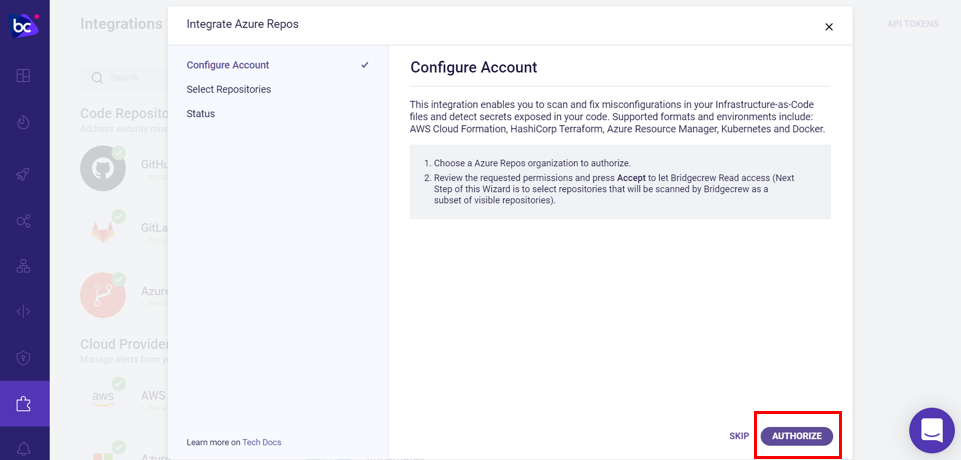Viewport: 961px width, 460px height.
Task: Click the Integrate Azure Repos dialog title
Action: (242, 24)
